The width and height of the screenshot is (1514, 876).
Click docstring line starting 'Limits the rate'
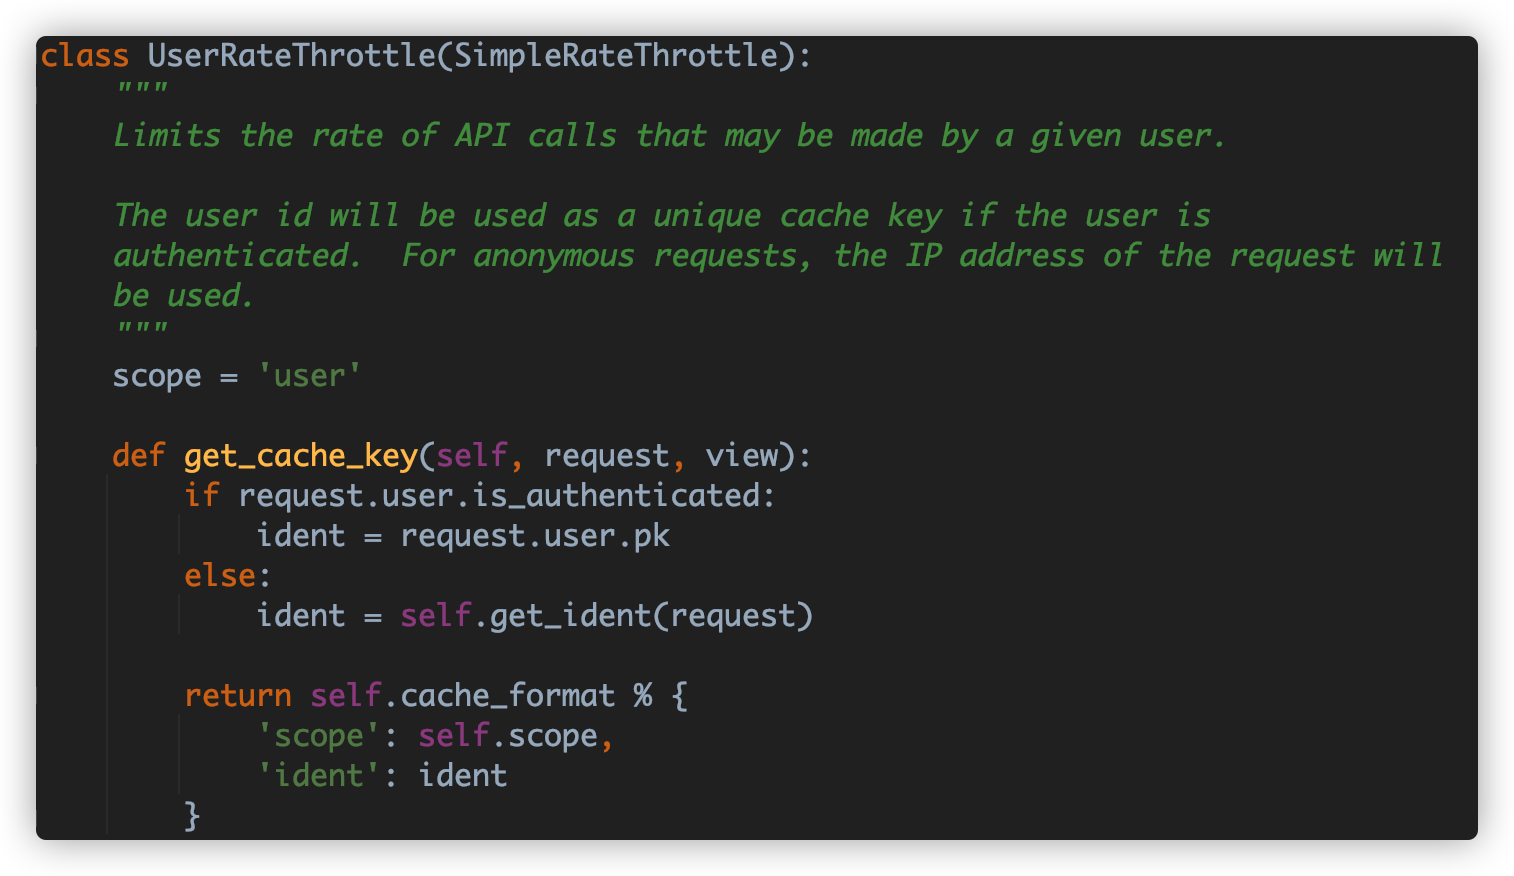669,136
